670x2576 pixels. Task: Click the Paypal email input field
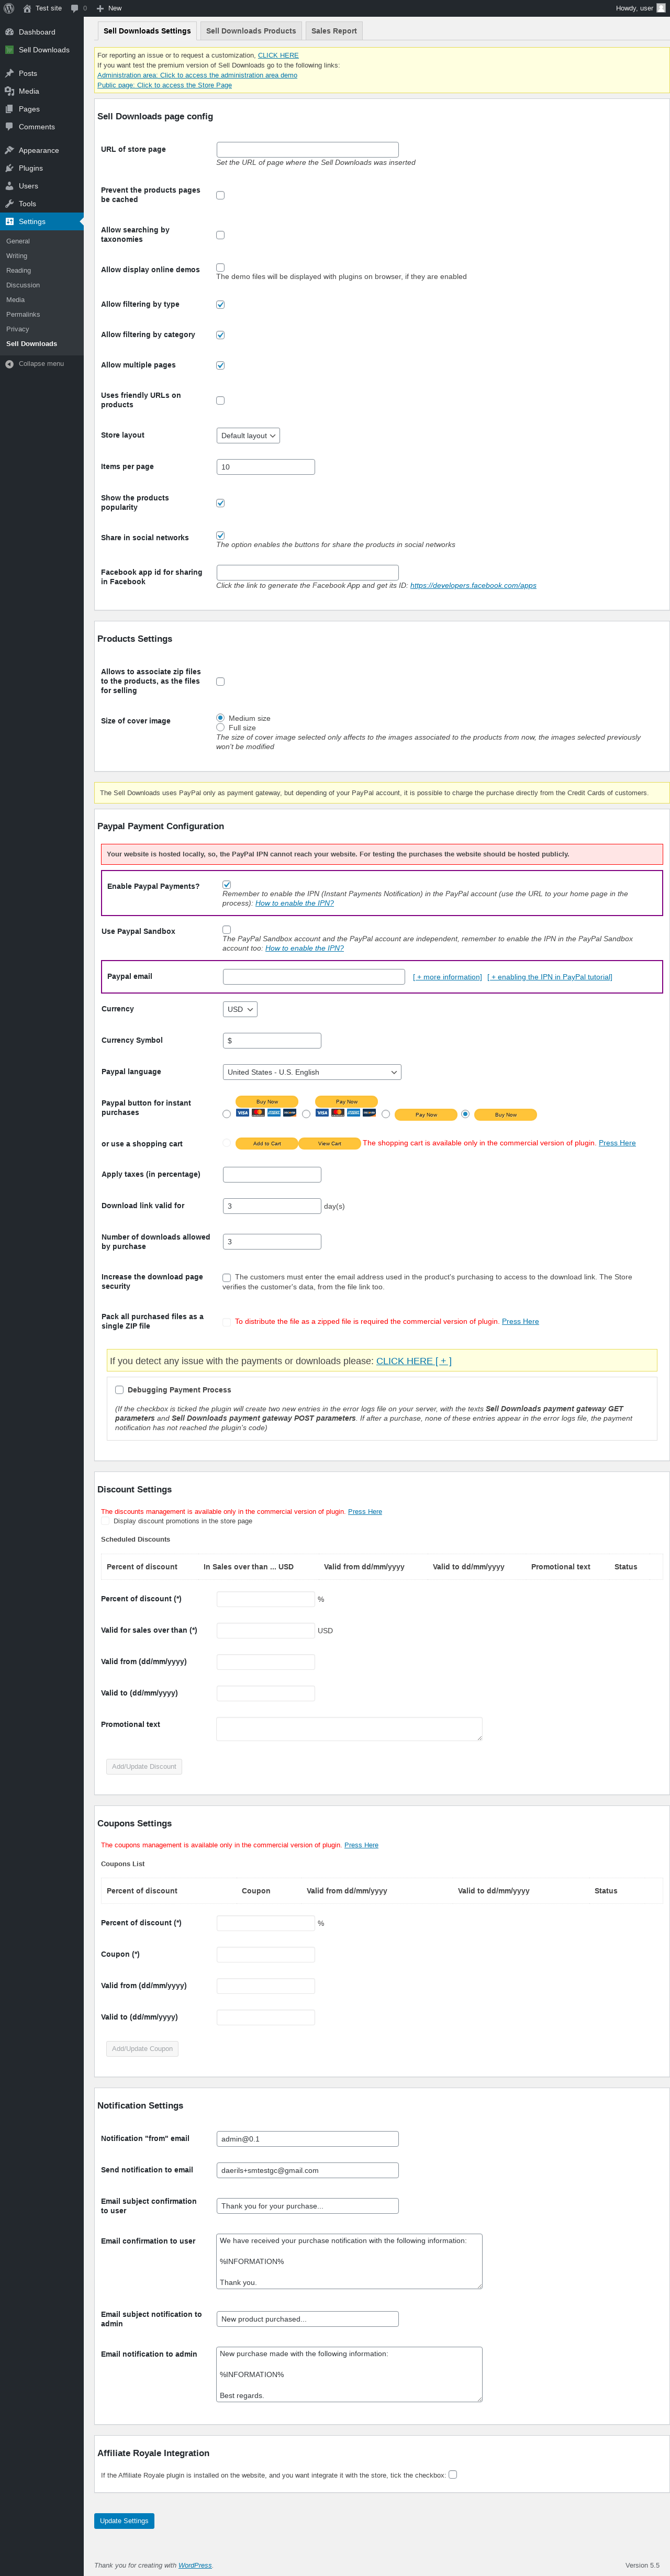coord(314,977)
